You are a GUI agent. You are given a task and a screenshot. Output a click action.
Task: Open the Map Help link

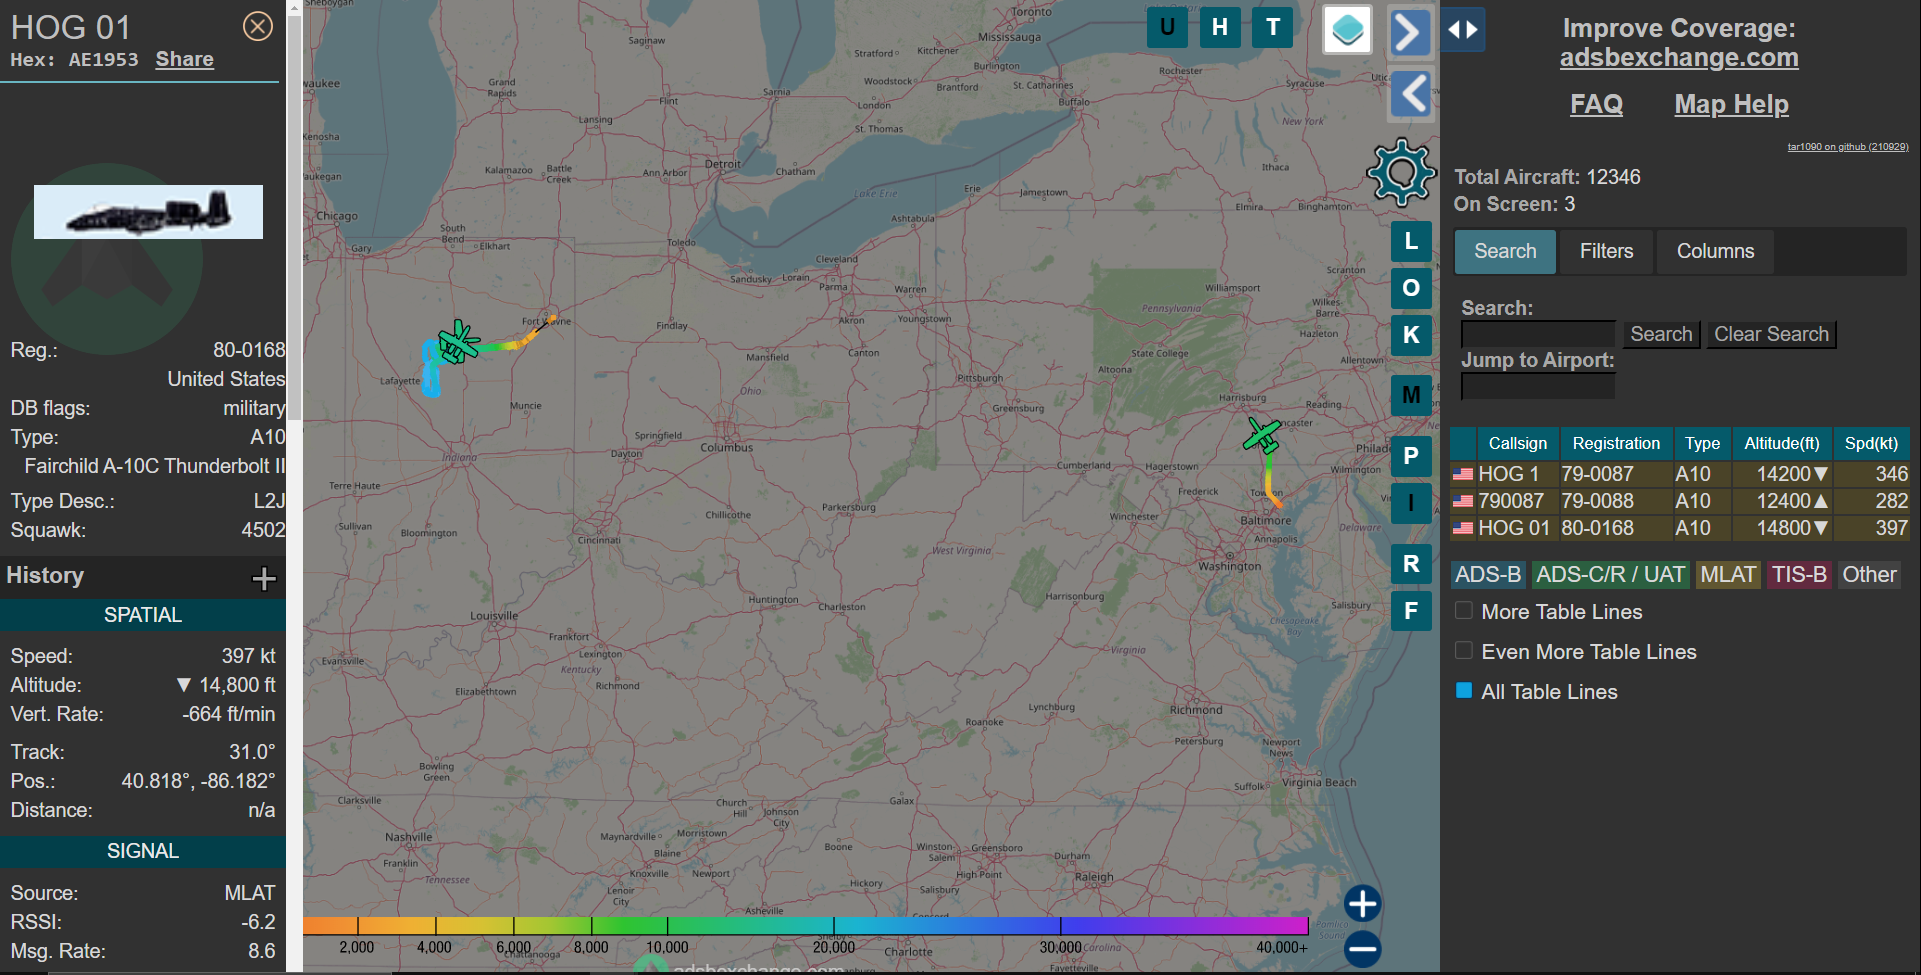pyautogui.click(x=1732, y=104)
